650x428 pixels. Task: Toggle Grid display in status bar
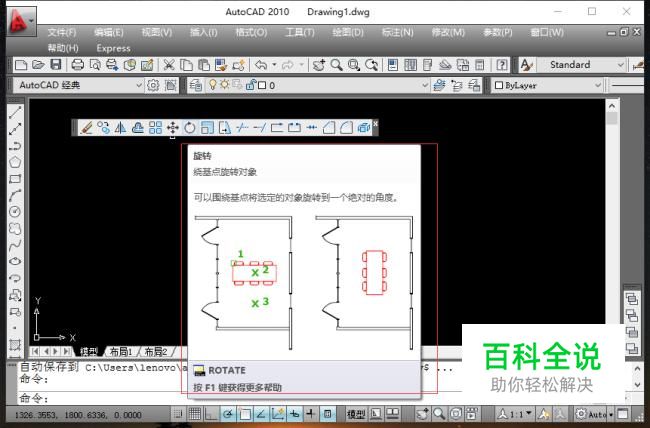pyautogui.click(x=195, y=413)
